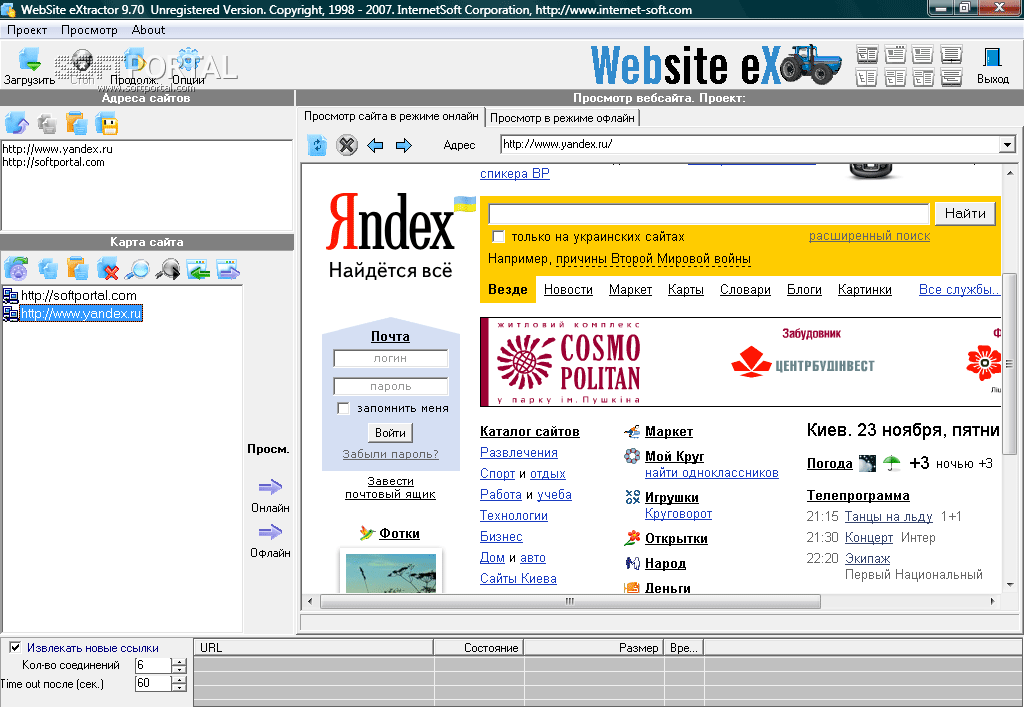Click the Все службы link
Viewport: 1024px width, 708px height.
point(959,289)
